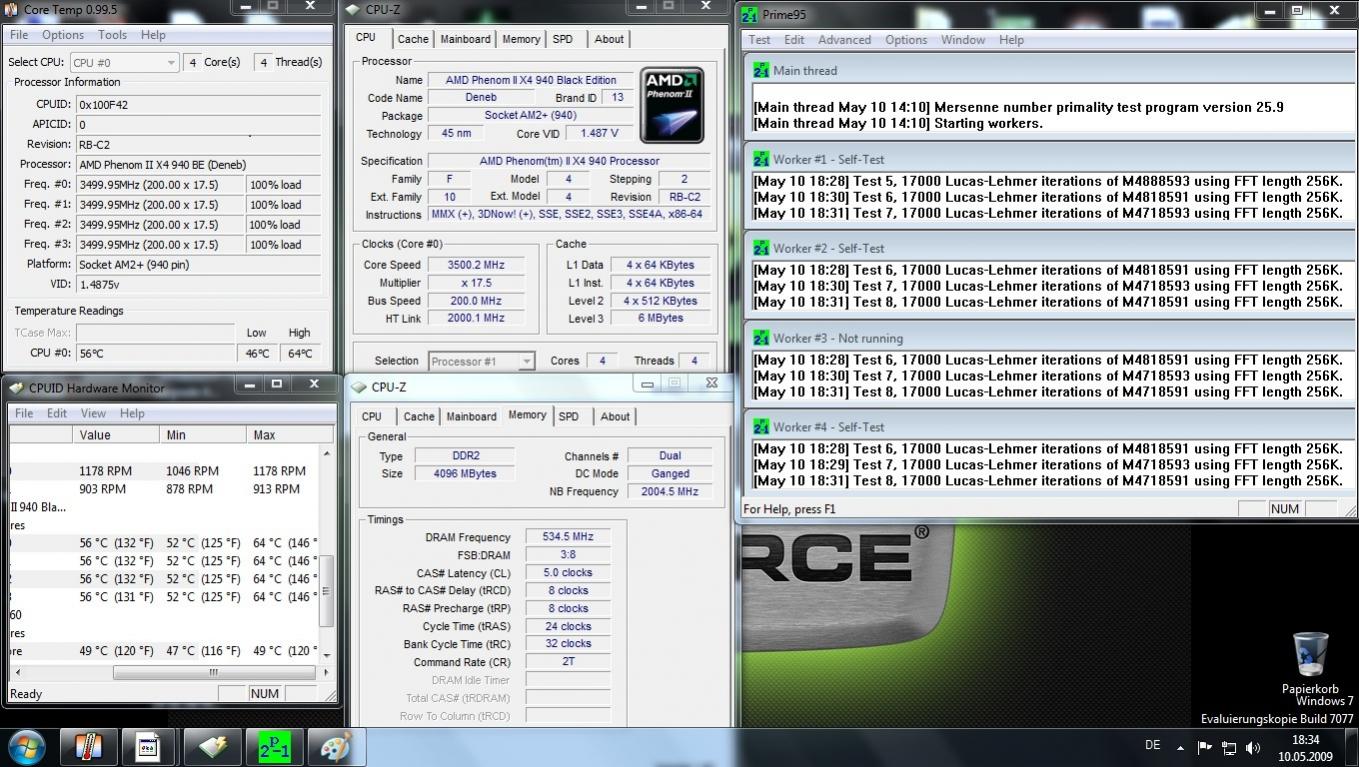Open the Prime95 taskbar icon

click(273, 747)
